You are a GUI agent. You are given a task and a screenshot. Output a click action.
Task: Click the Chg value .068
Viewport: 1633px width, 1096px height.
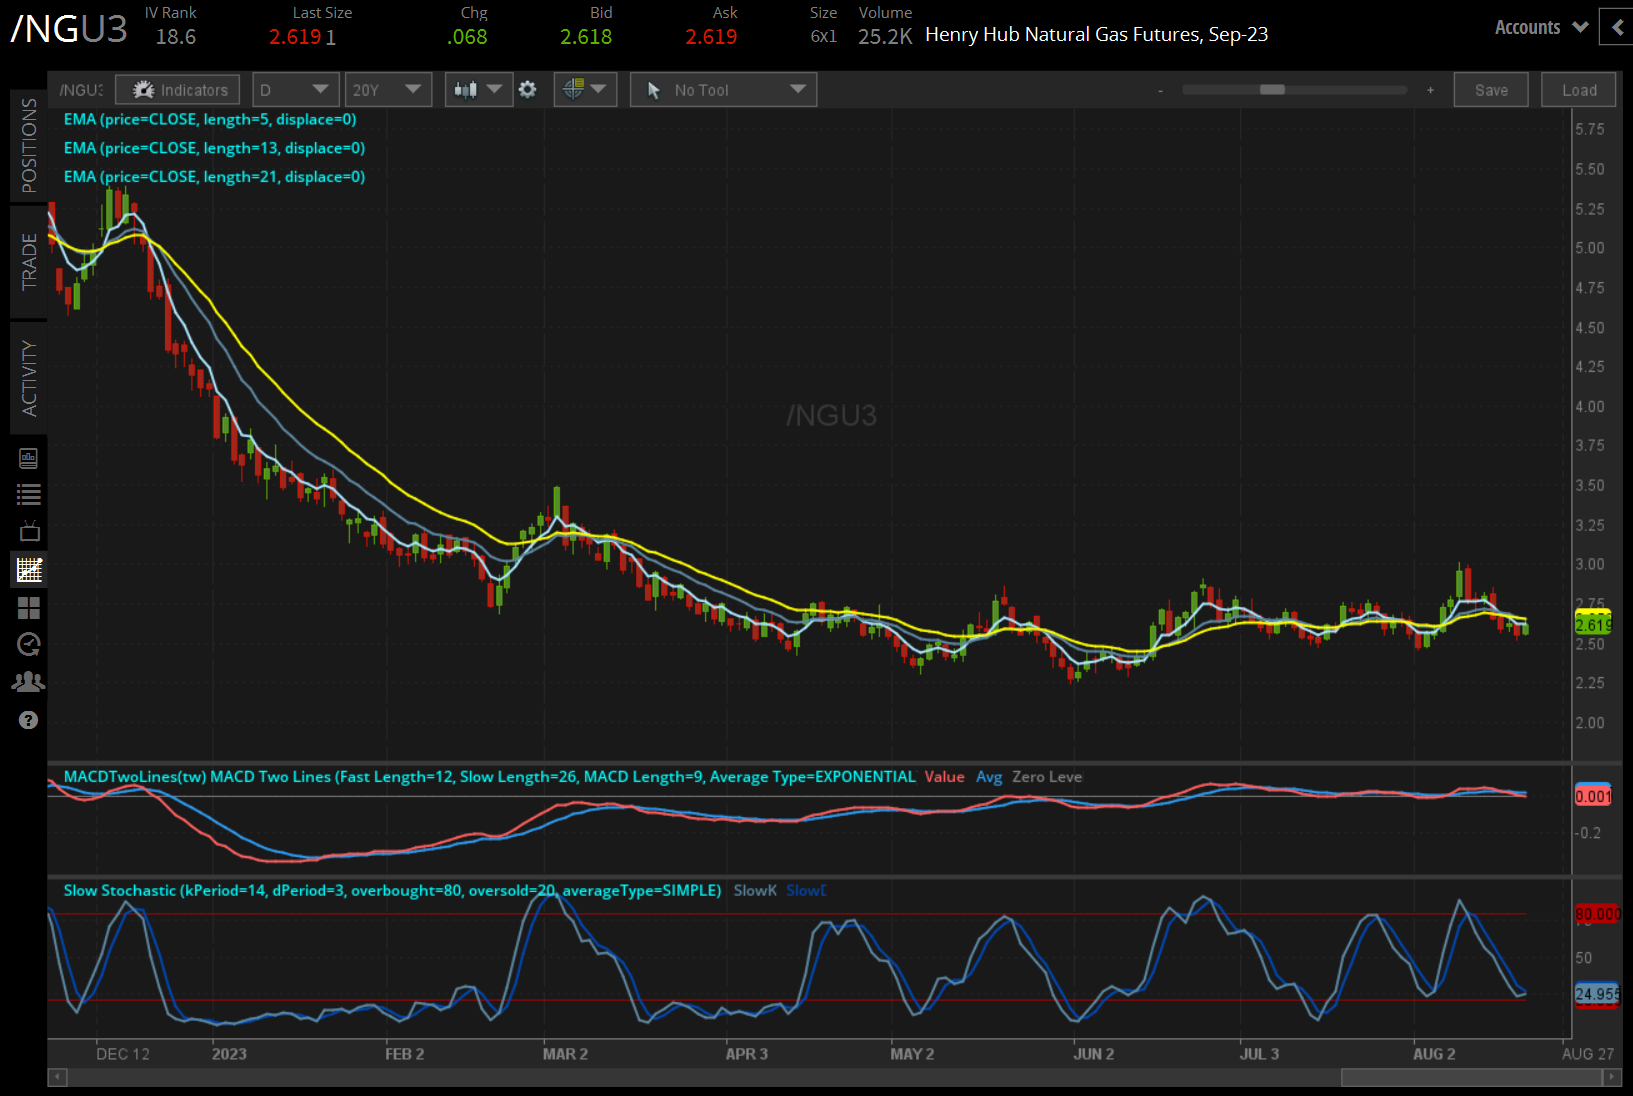(x=467, y=37)
